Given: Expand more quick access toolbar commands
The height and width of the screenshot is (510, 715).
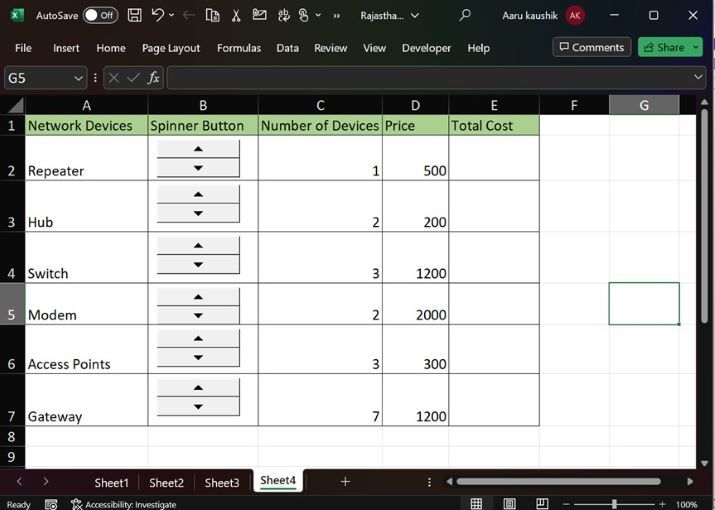Looking at the screenshot, I should [337, 16].
